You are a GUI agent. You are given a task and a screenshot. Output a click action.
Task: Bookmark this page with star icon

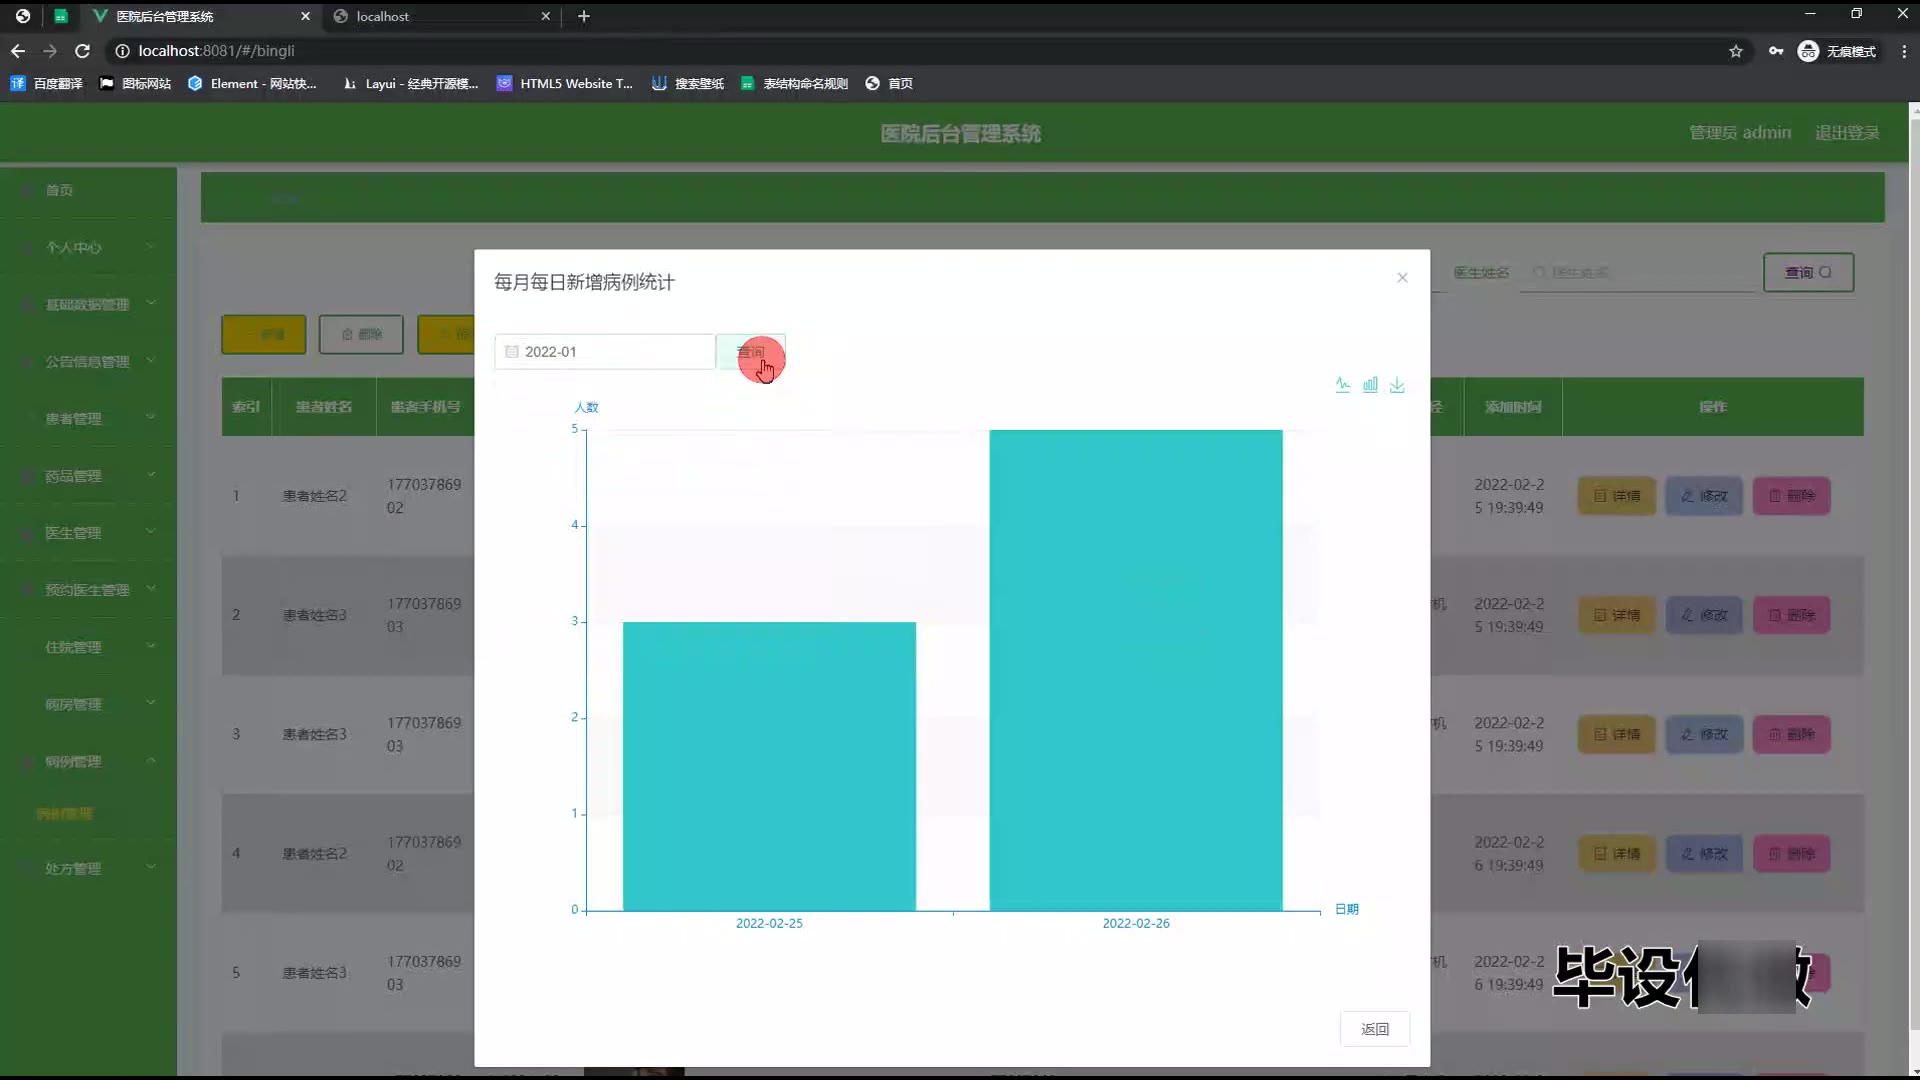tap(1736, 51)
